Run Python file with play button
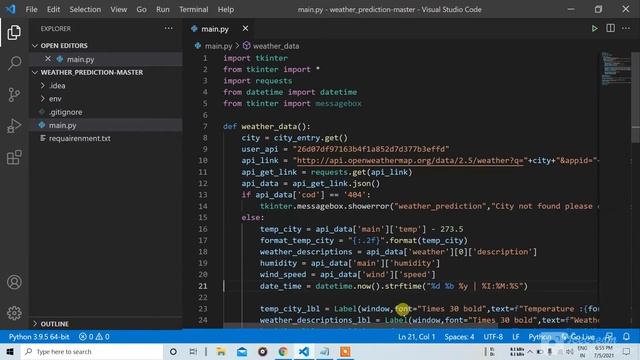The height and width of the screenshot is (360, 640). coord(594,29)
